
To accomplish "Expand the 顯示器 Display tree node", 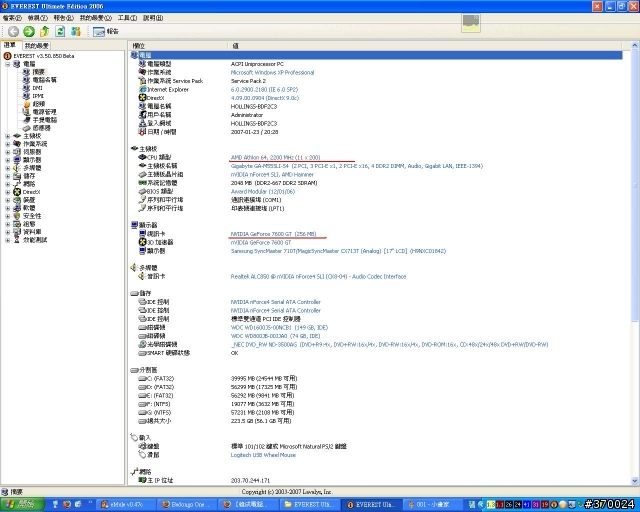I will click(7, 160).
